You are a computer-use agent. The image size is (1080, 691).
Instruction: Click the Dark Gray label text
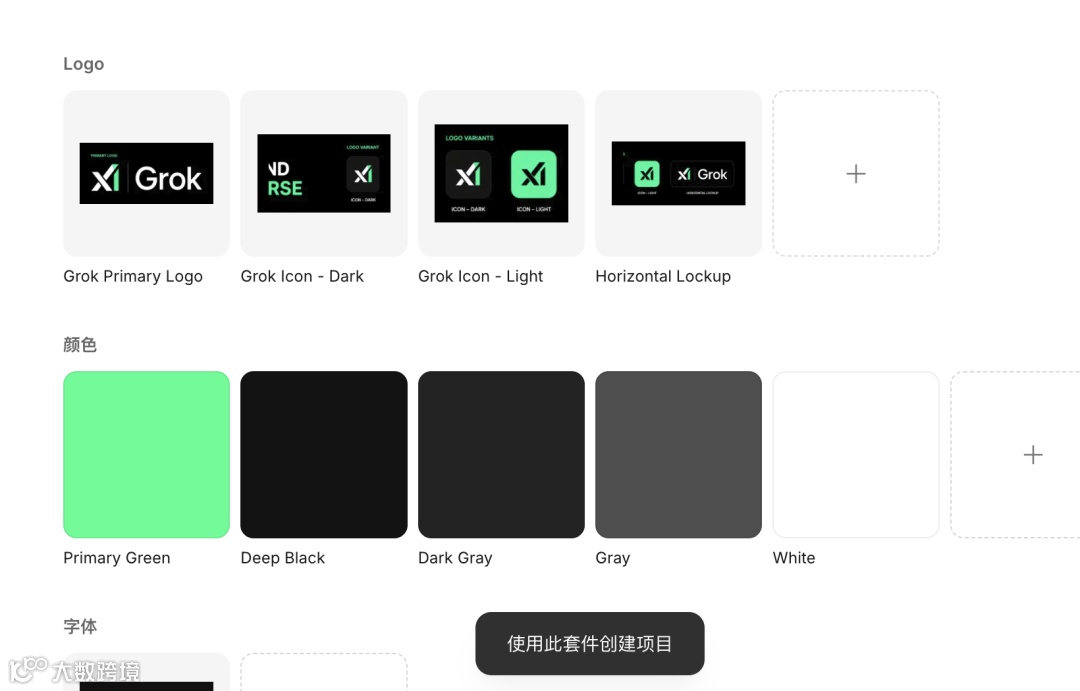455,558
